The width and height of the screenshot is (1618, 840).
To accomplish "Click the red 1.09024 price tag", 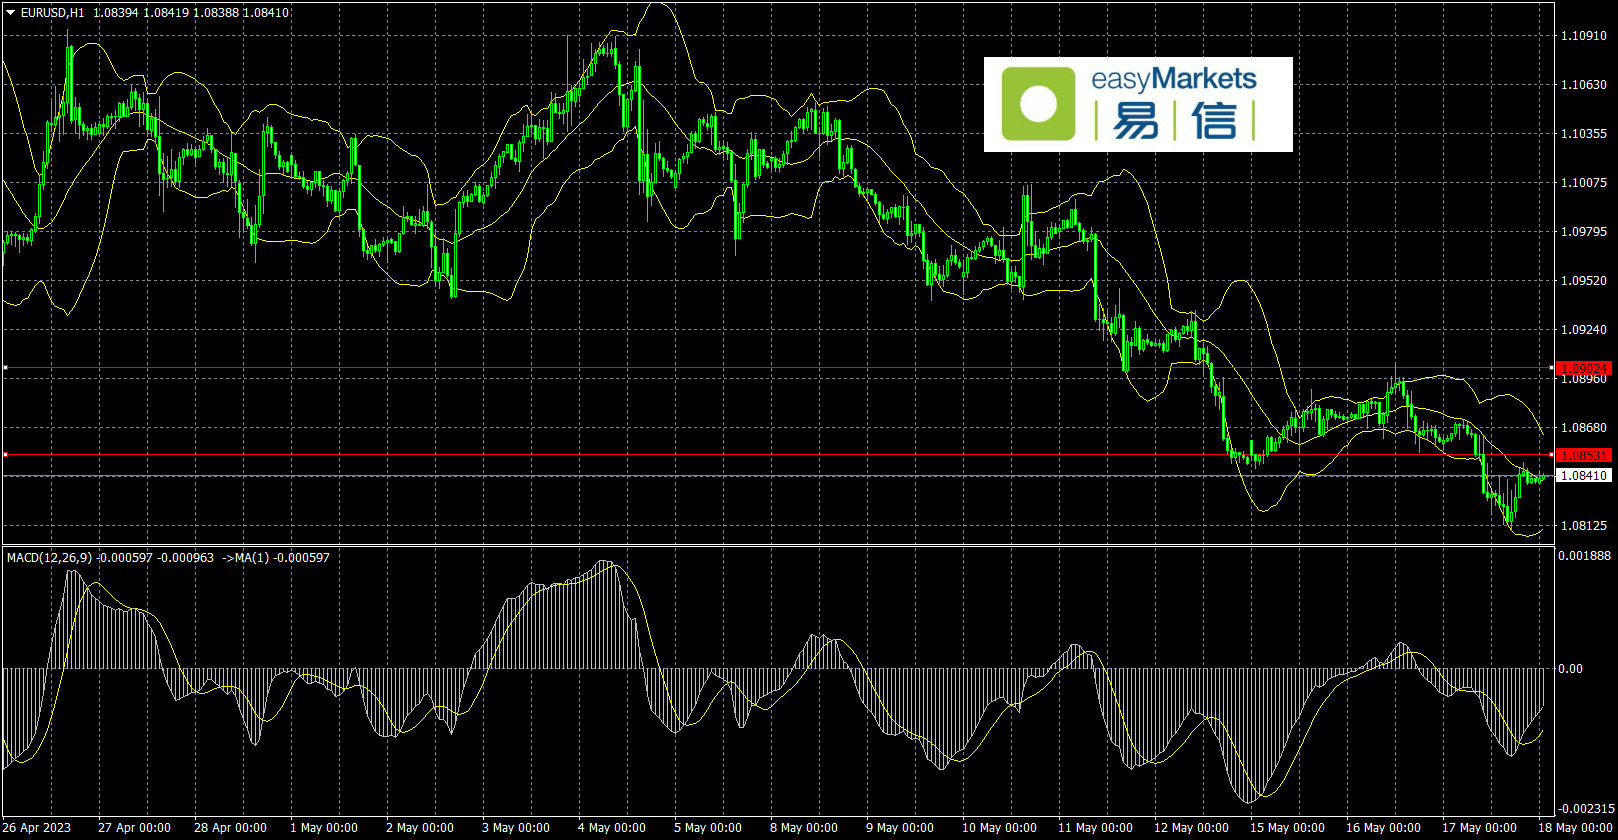I will tap(1584, 368).
